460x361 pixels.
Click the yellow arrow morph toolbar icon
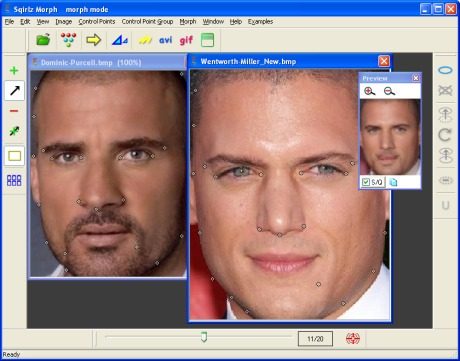93,40
